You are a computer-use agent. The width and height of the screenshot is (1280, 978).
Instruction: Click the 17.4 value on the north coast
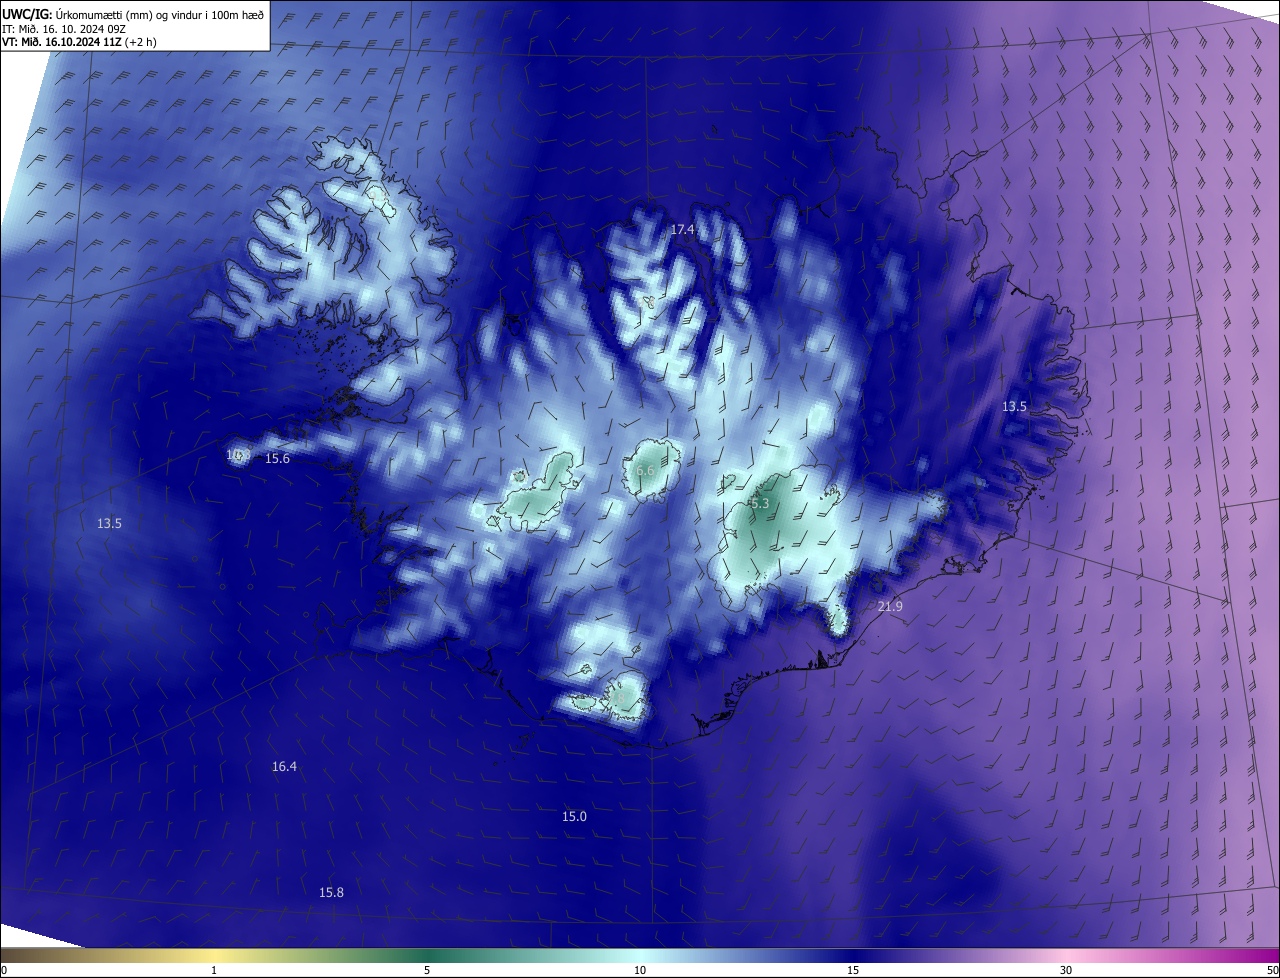coord(682,230)
